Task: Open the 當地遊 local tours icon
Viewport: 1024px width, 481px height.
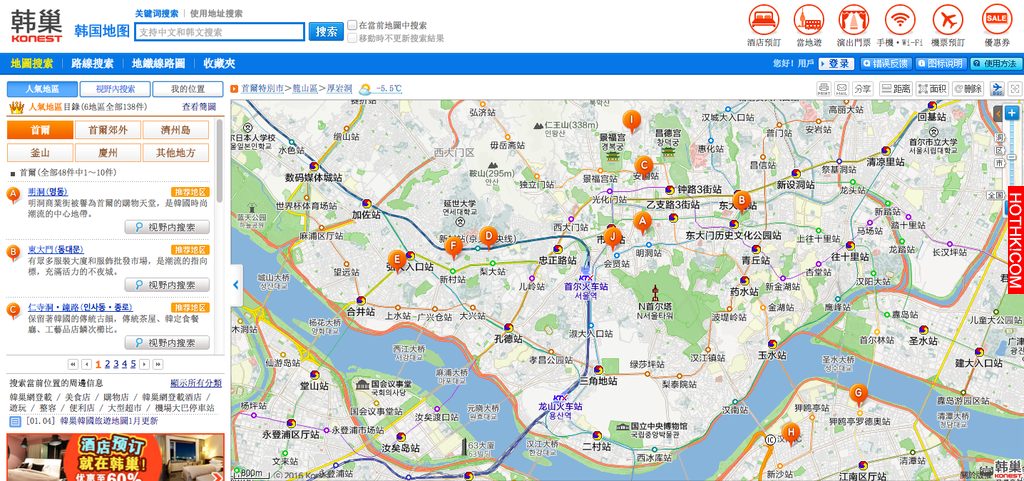Action: coord(808,20)
